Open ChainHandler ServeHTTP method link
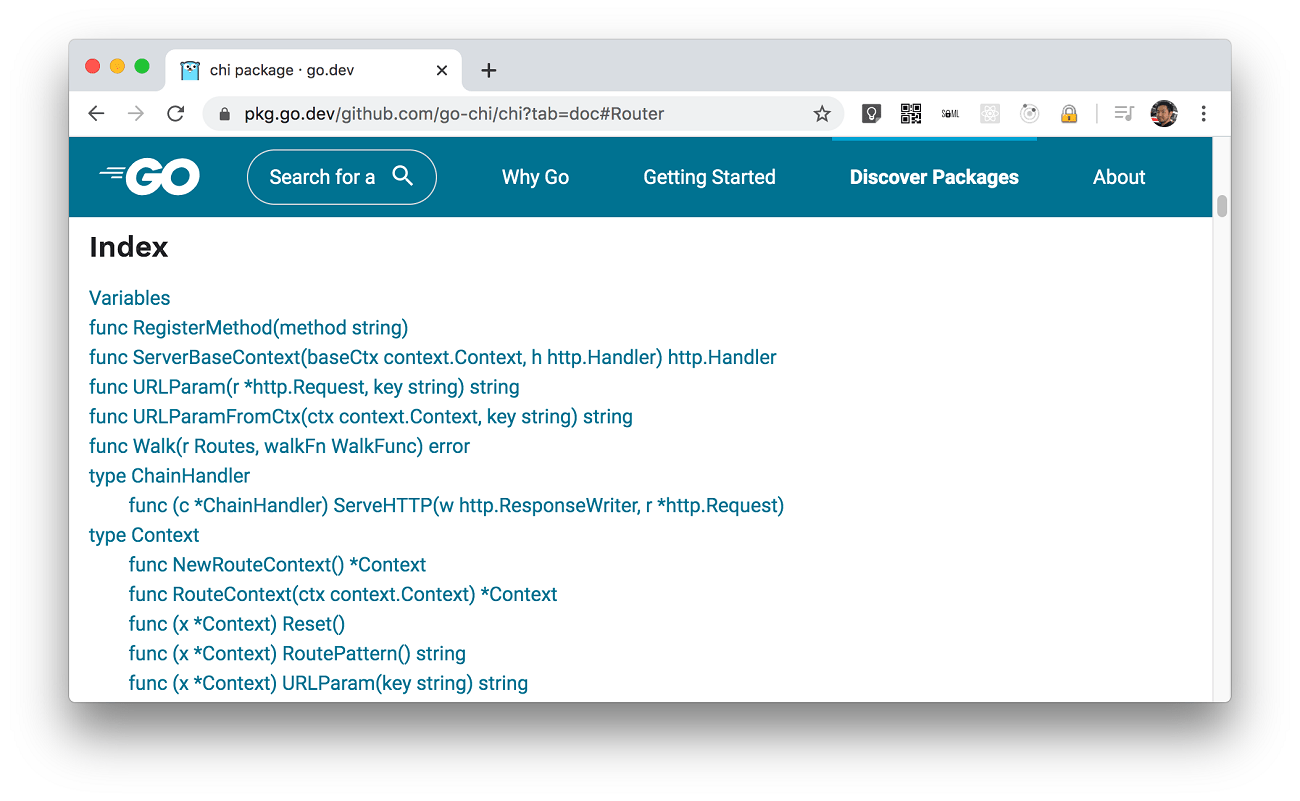This screenshot has height=801, width=1300. click(456, 506)
